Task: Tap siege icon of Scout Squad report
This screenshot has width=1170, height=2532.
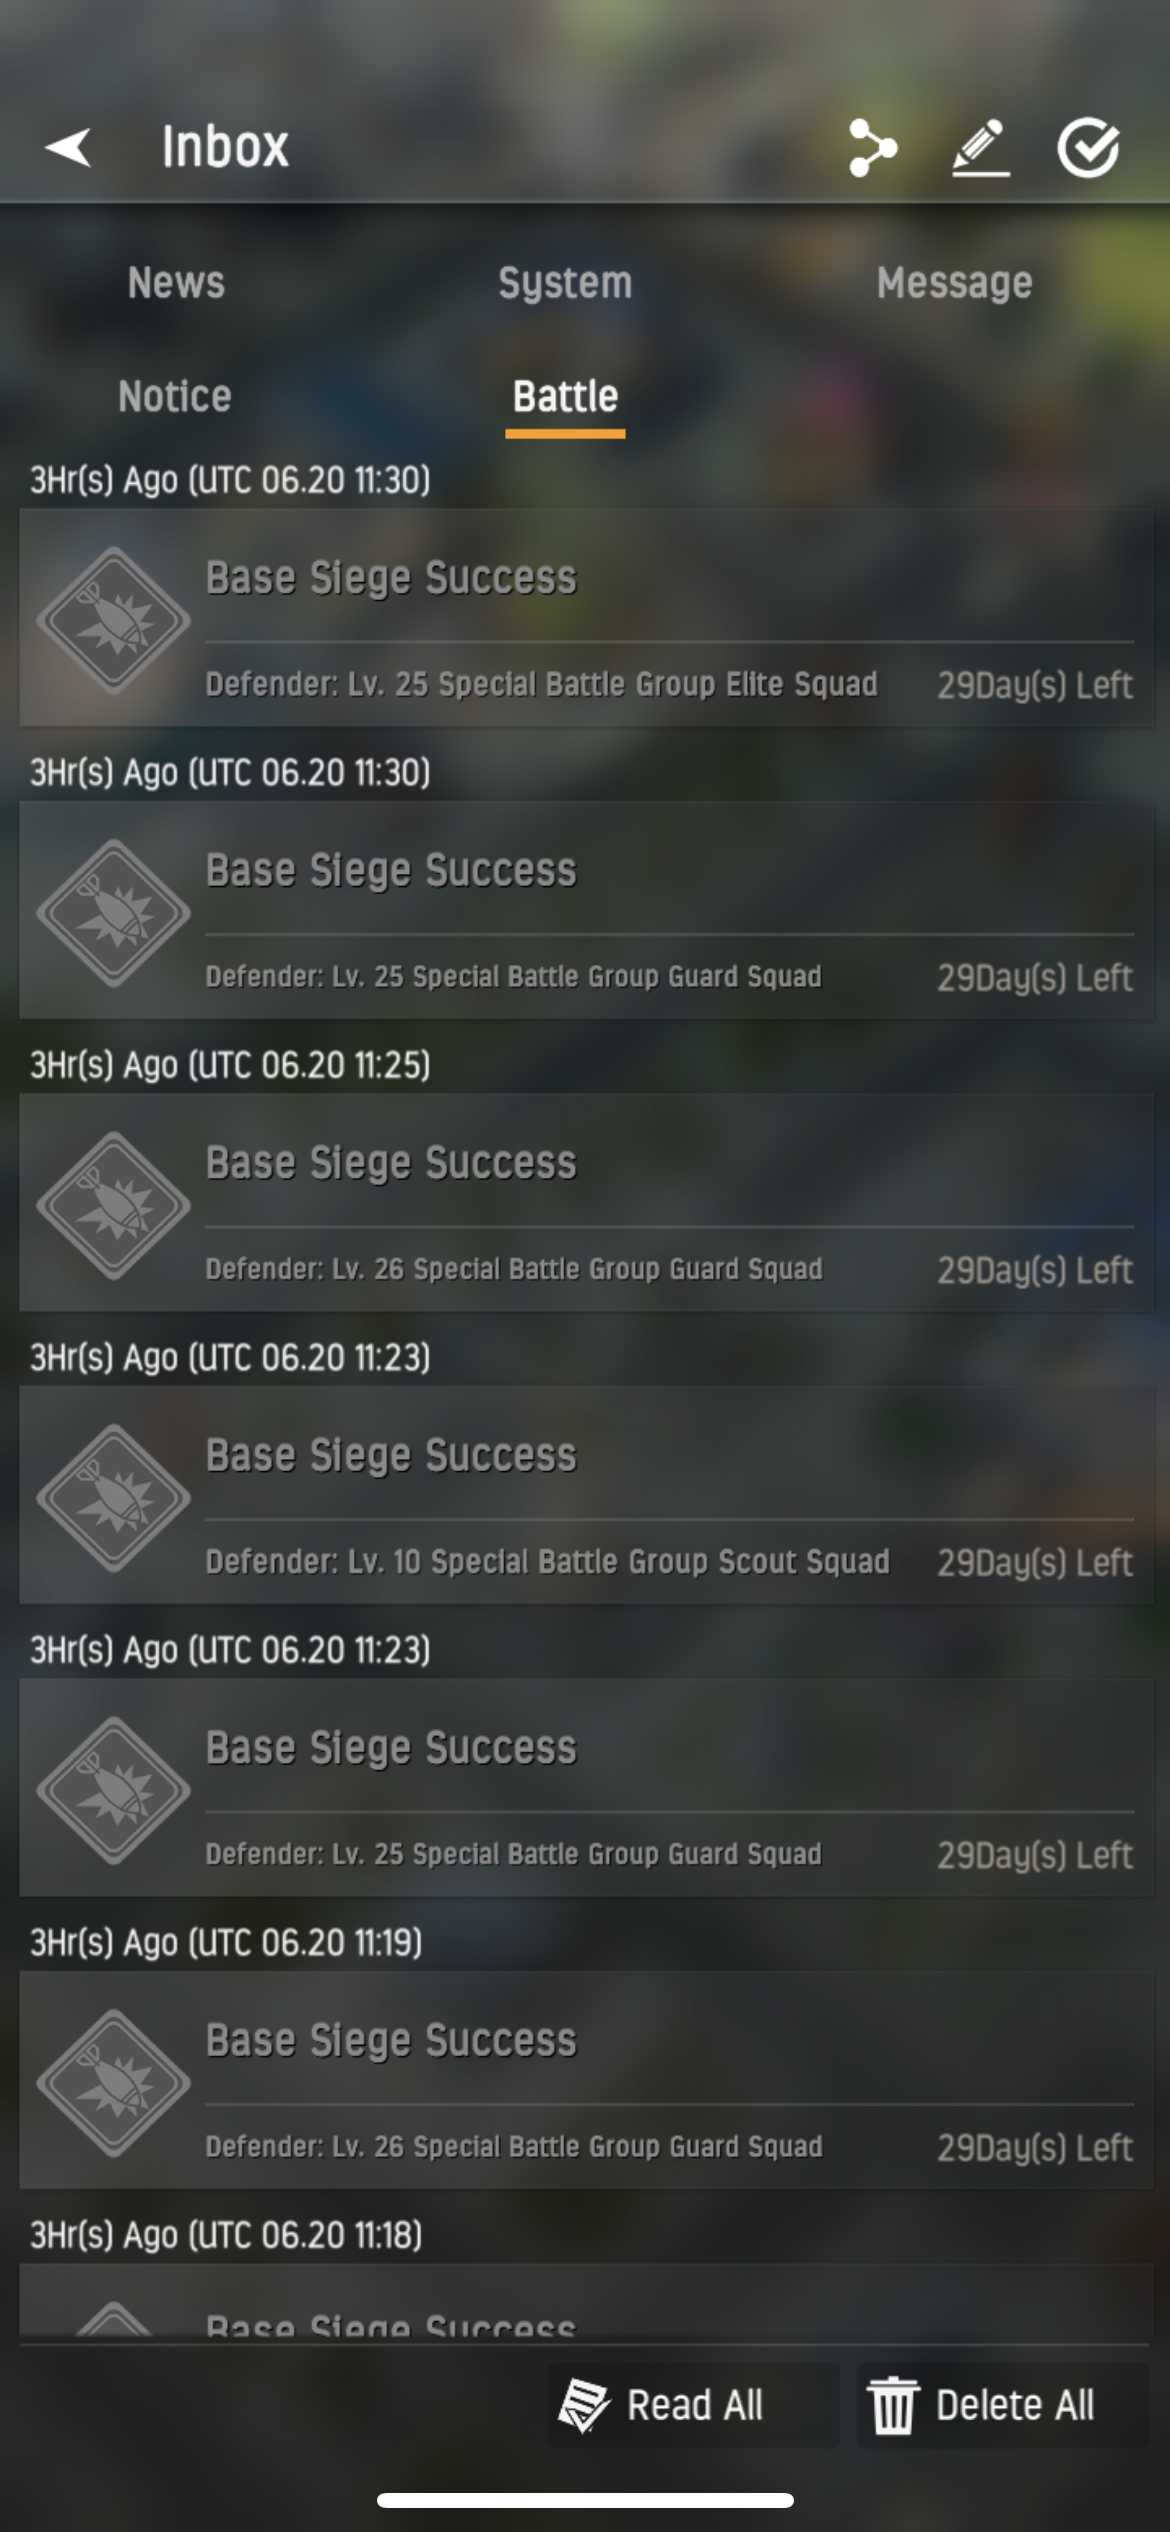Action: [x=113, y=1498]
